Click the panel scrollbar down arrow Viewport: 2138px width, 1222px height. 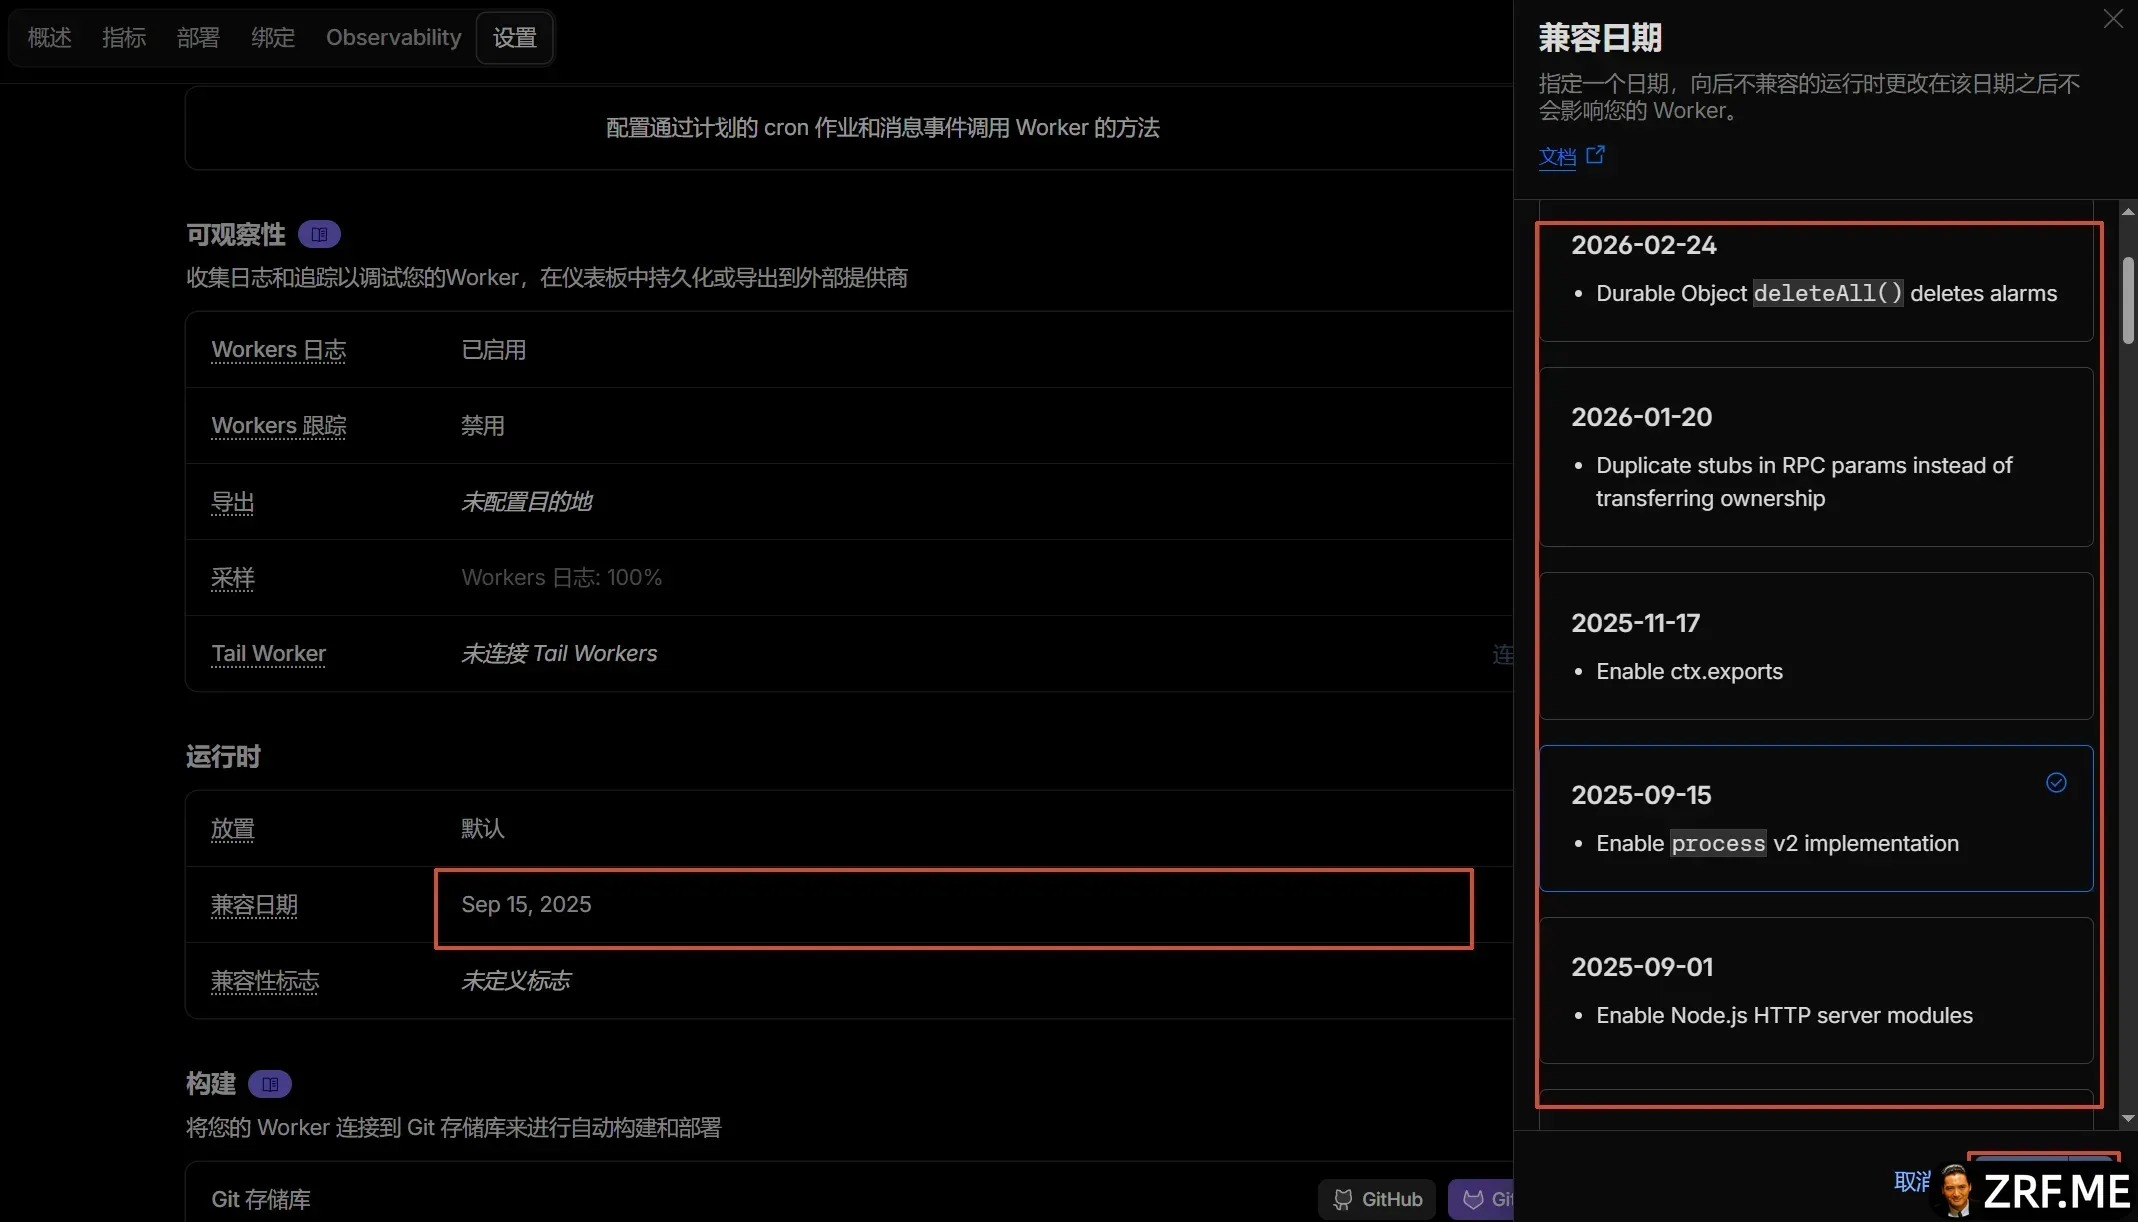tap(2128, 1119)
